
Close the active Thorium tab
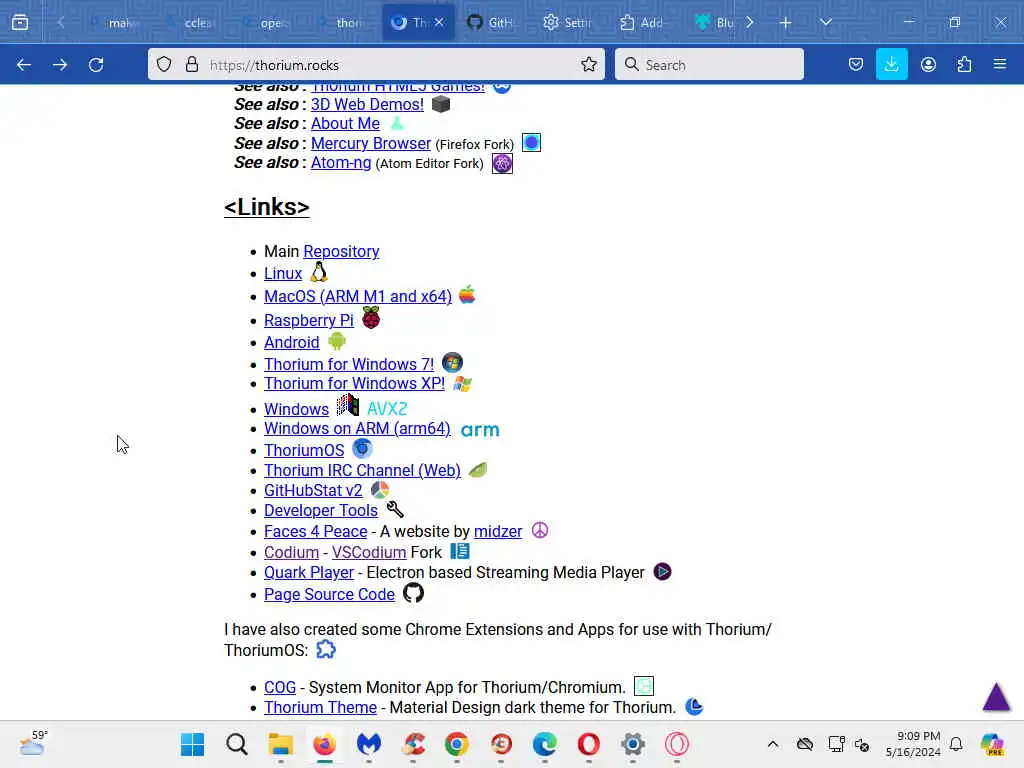(439, 22)
